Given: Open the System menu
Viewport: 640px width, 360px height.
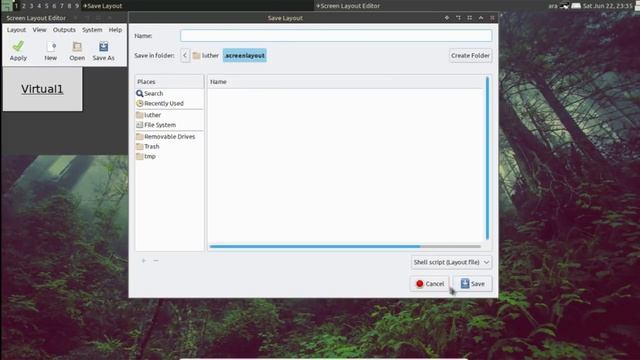Looking at the screenshot, I should pyautogui.click(x=92, y=30).
